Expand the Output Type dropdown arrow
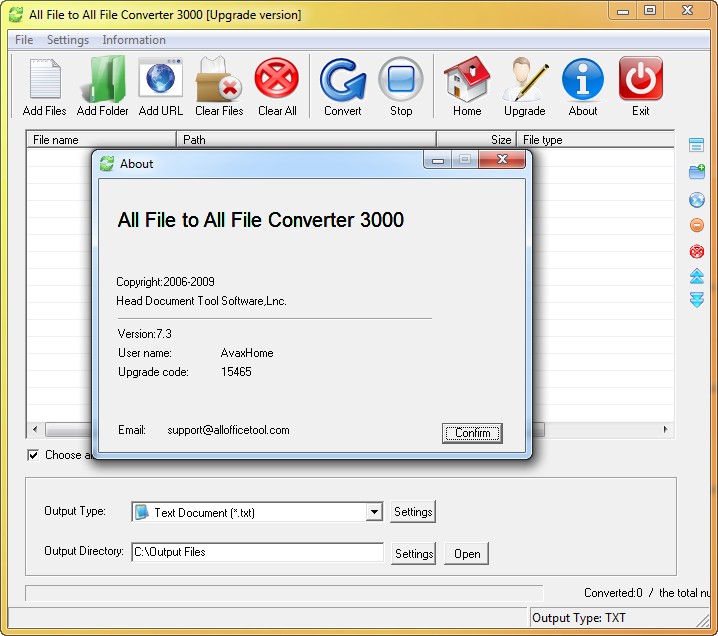The height and width of the screenshot is (636, 718). click(x=374, y=512)
